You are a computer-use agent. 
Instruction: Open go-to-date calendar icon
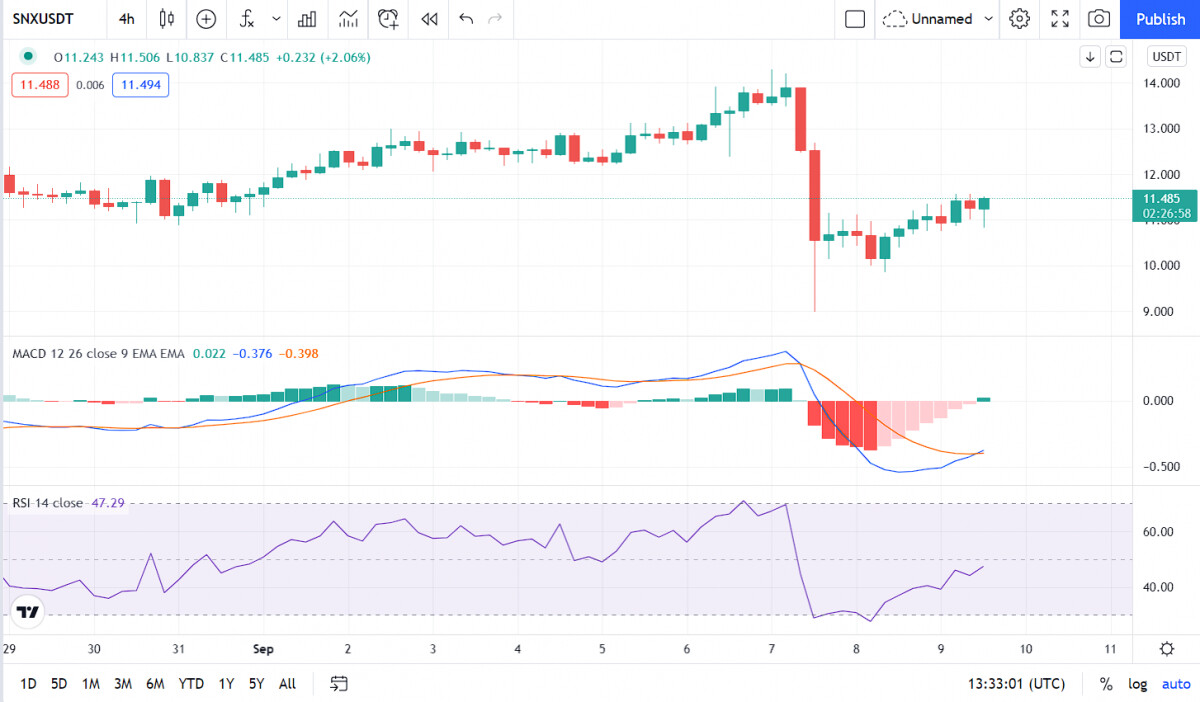click(x=339, y=684)
